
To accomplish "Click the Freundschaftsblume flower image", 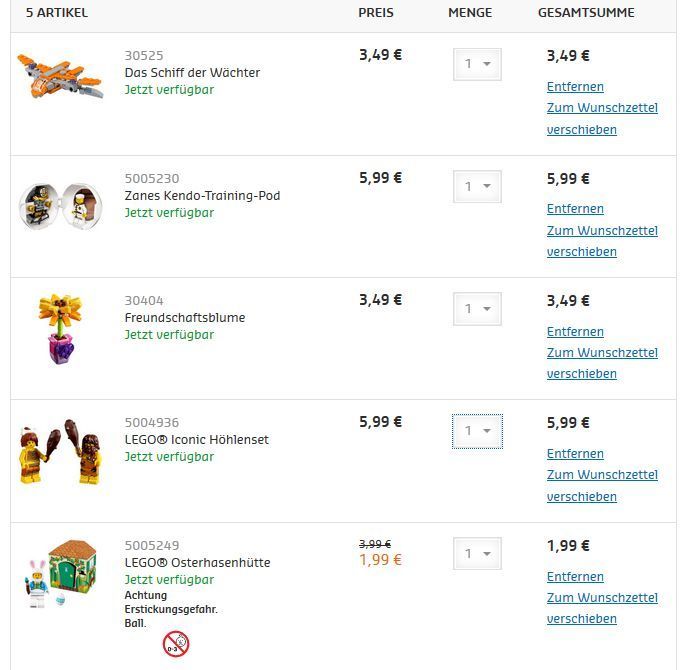I will 60,328.
